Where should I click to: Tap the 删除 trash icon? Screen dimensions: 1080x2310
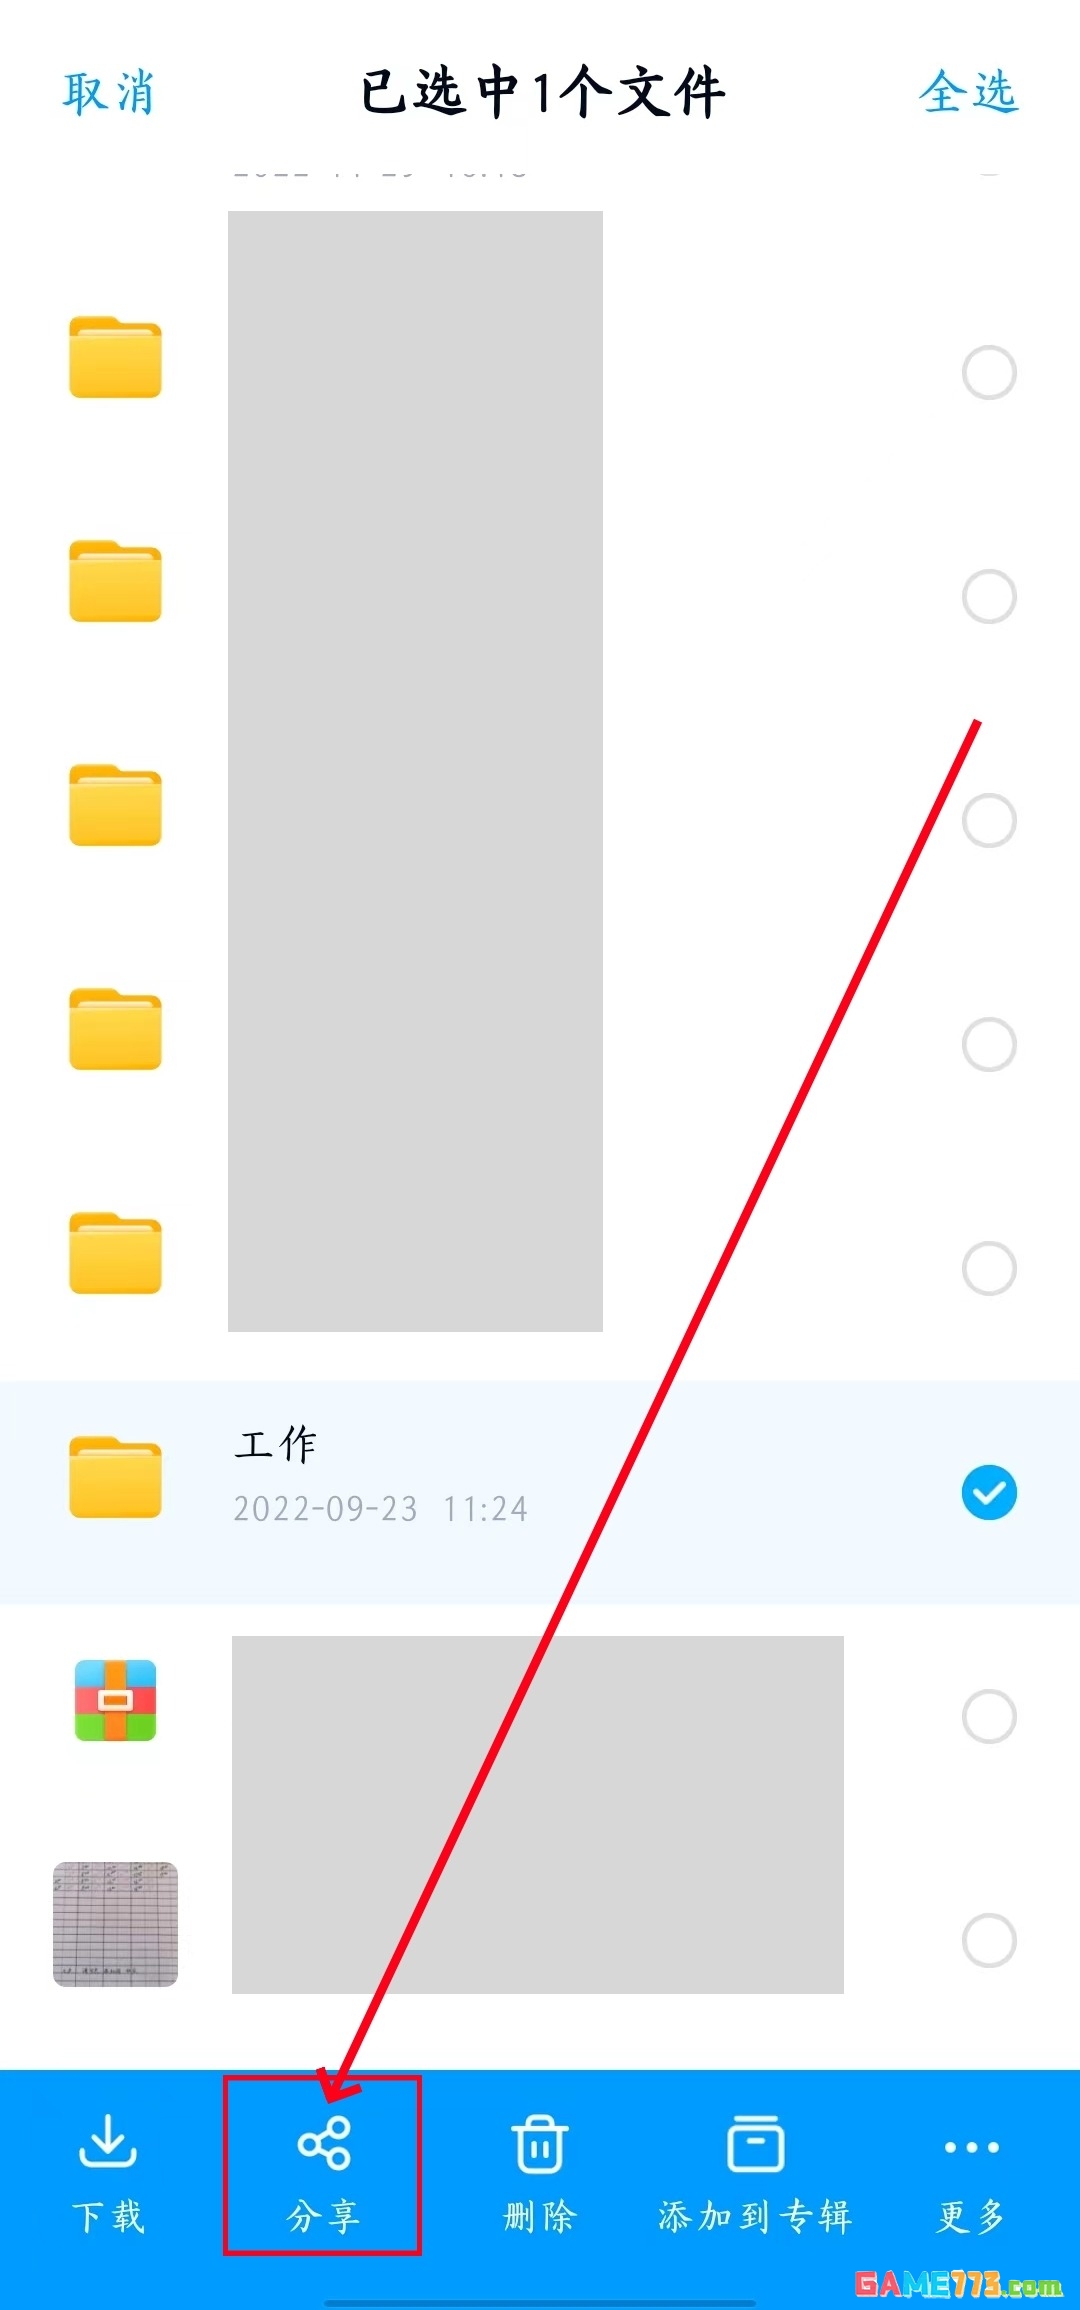tap(540, 2143)
